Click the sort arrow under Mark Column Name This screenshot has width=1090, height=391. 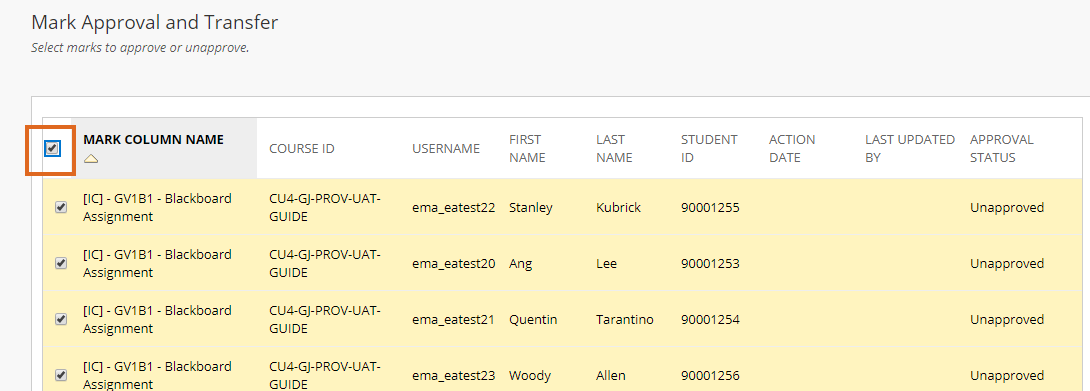[x=91, y=159]
